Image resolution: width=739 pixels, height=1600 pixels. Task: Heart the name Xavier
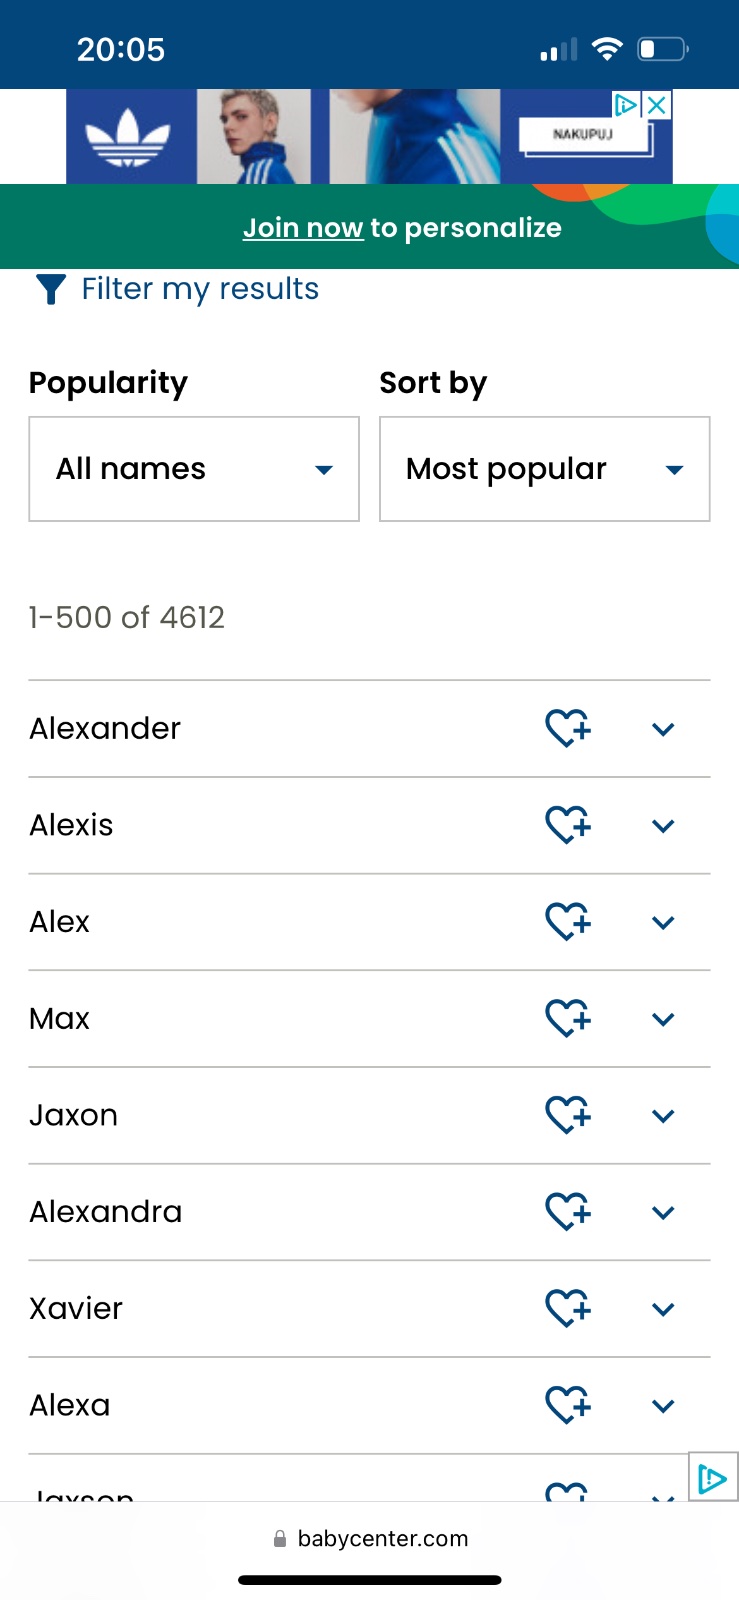coord(568,1308)
